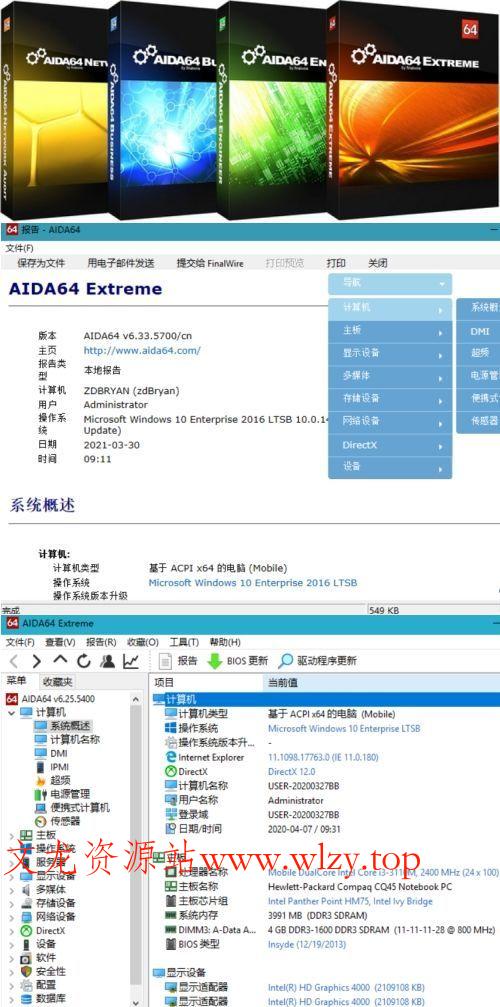The height and width of the screenshot is (1007, 500).
Task: Expand the 存储设备 tree node
Action: [x=12, y=903]
